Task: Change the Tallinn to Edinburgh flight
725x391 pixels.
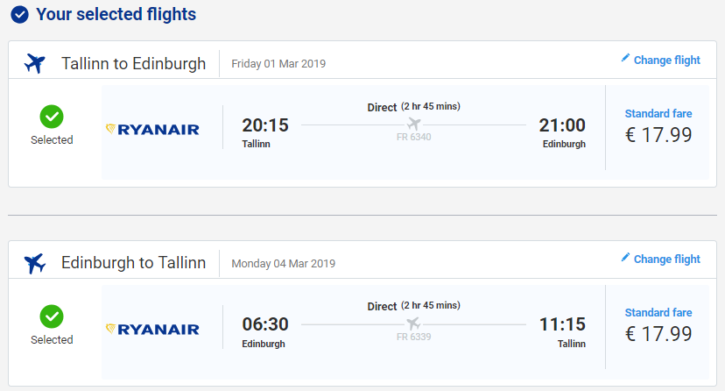Action: coord(661,60)
